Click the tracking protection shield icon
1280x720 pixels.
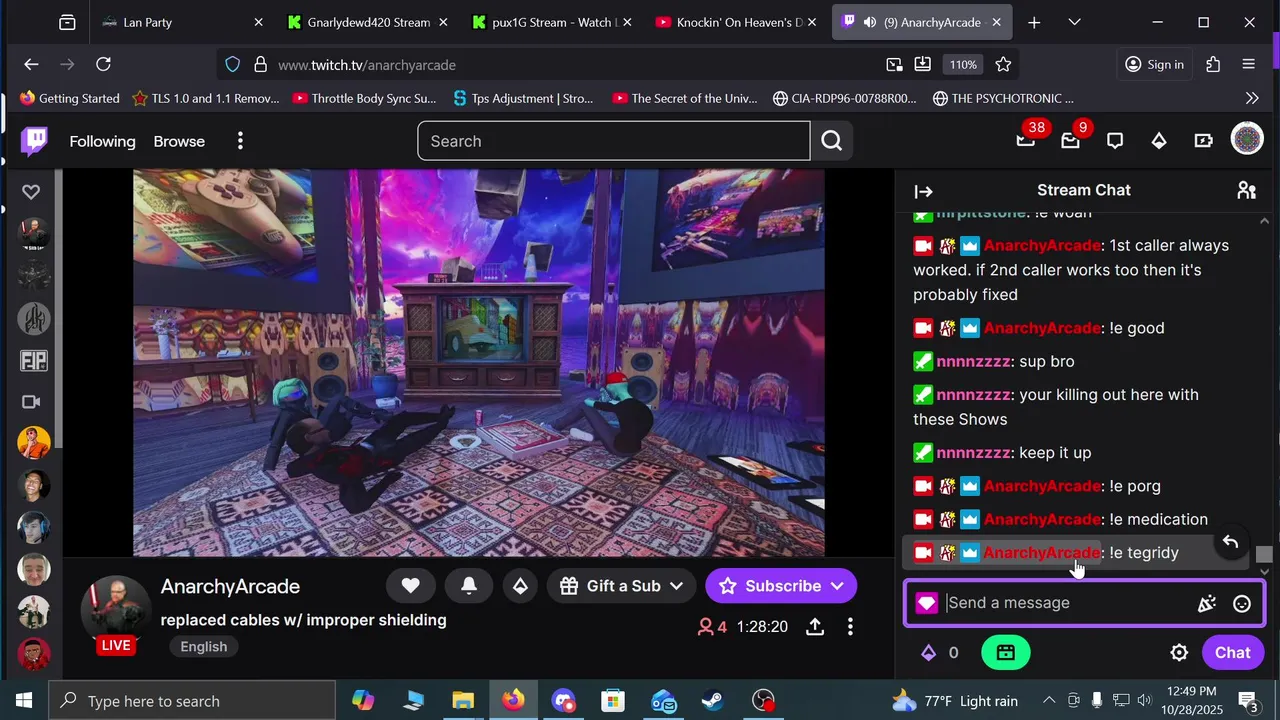click(x=232, y=64)
